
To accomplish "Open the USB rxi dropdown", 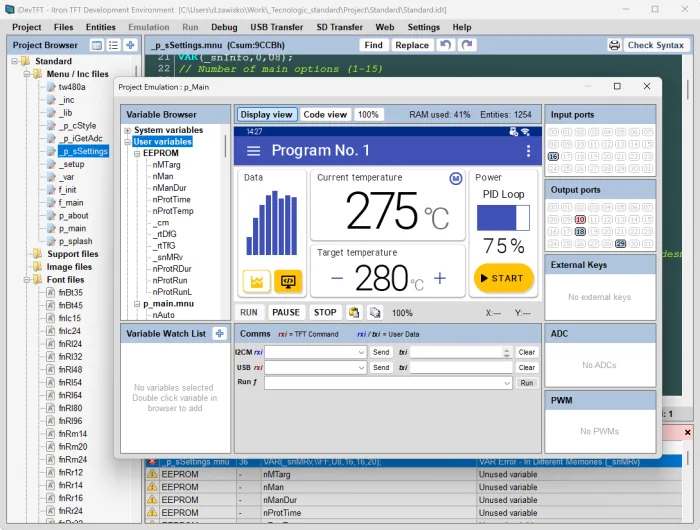I will click(361, 368).
